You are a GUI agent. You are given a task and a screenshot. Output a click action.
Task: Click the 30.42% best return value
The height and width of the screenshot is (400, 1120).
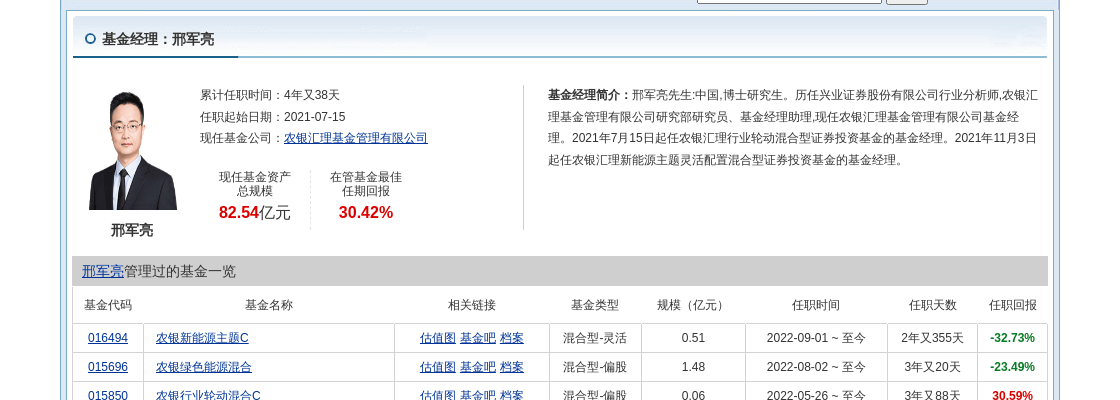(366, 212)
